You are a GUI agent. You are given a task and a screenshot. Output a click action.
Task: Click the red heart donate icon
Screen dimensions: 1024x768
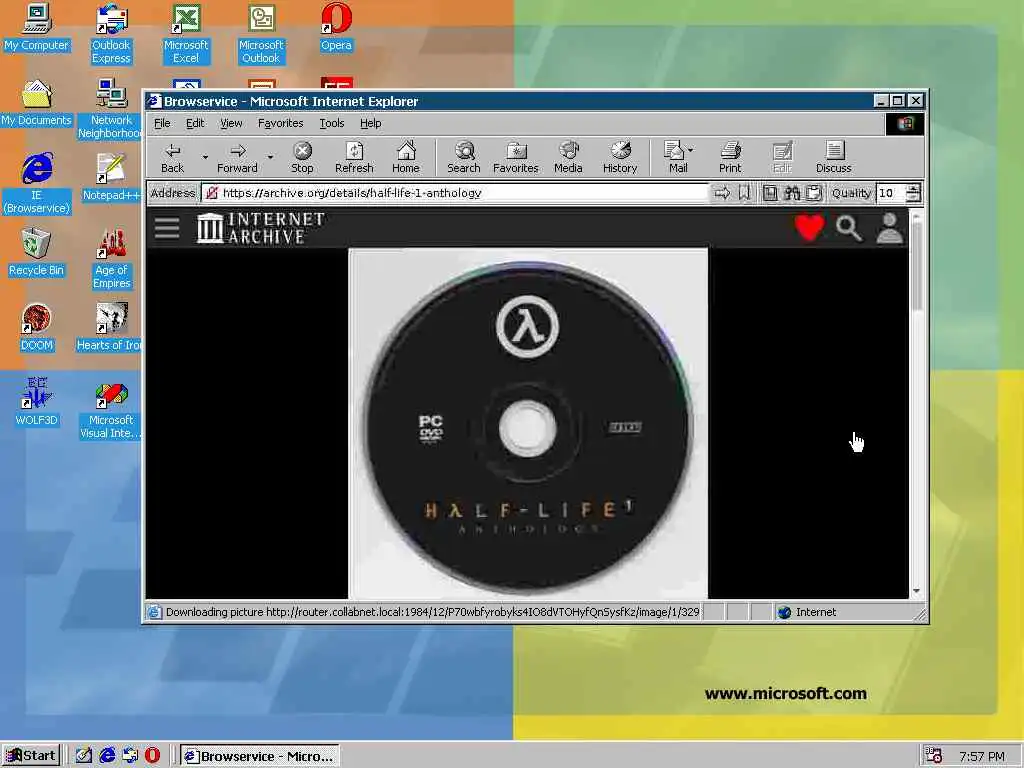tap(809, 228)
